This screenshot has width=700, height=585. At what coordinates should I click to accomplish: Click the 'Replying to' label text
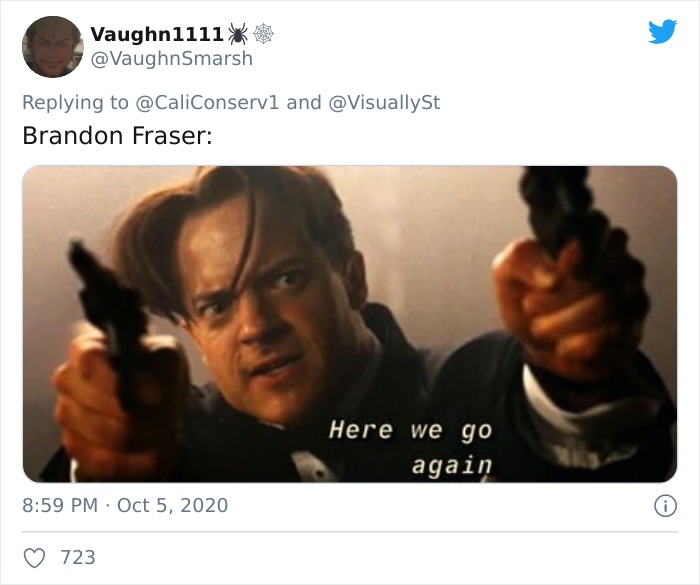(x=75, y=102)
